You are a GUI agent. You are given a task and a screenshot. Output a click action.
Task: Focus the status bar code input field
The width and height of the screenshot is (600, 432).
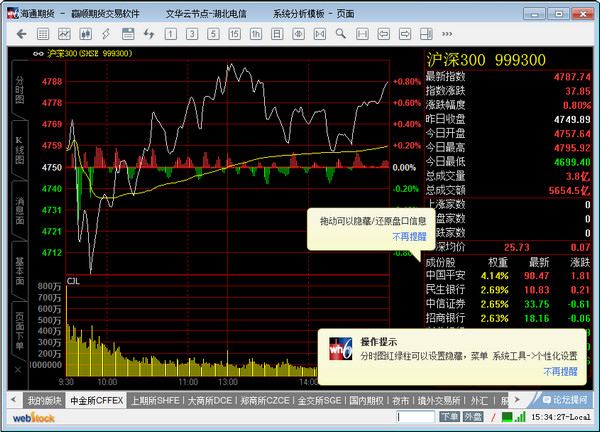point(416,417)
